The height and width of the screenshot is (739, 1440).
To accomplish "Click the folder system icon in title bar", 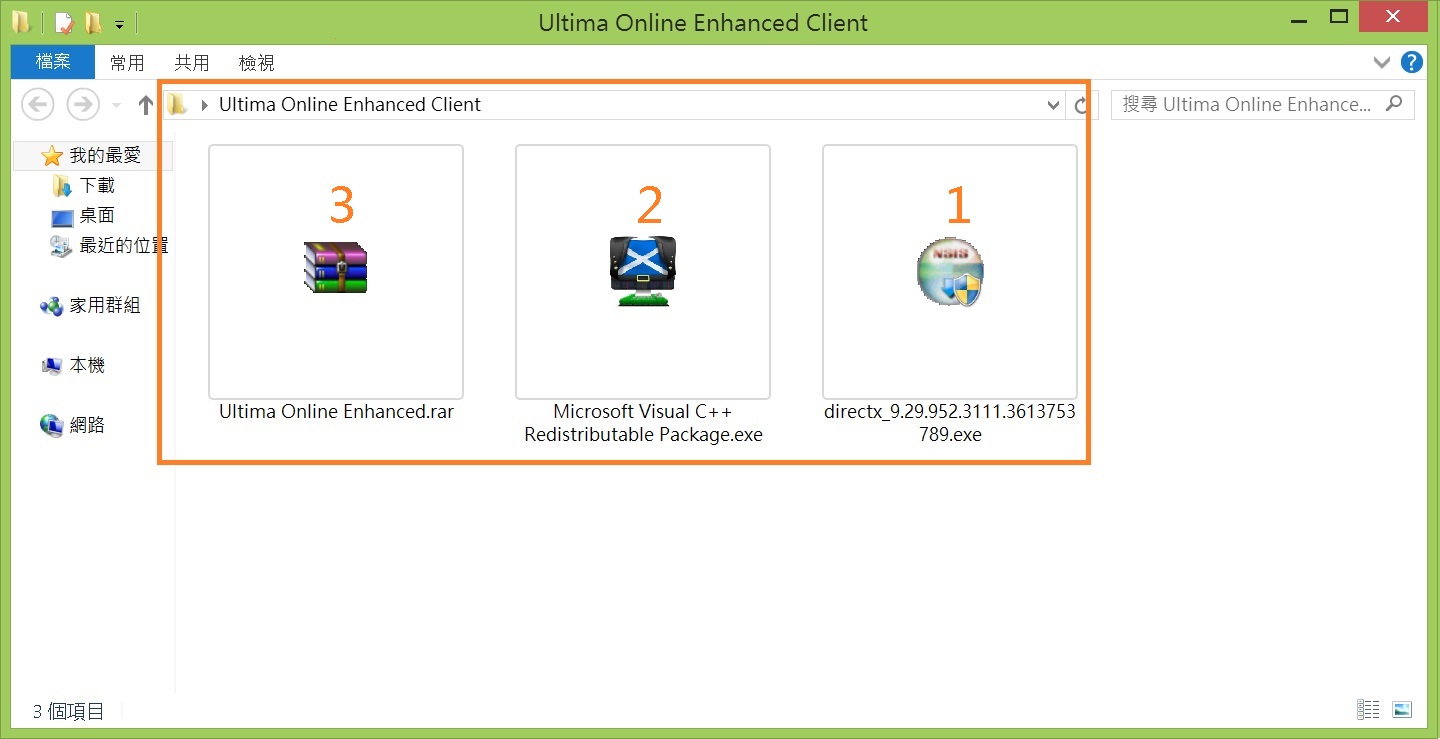I will pos(21,22).
